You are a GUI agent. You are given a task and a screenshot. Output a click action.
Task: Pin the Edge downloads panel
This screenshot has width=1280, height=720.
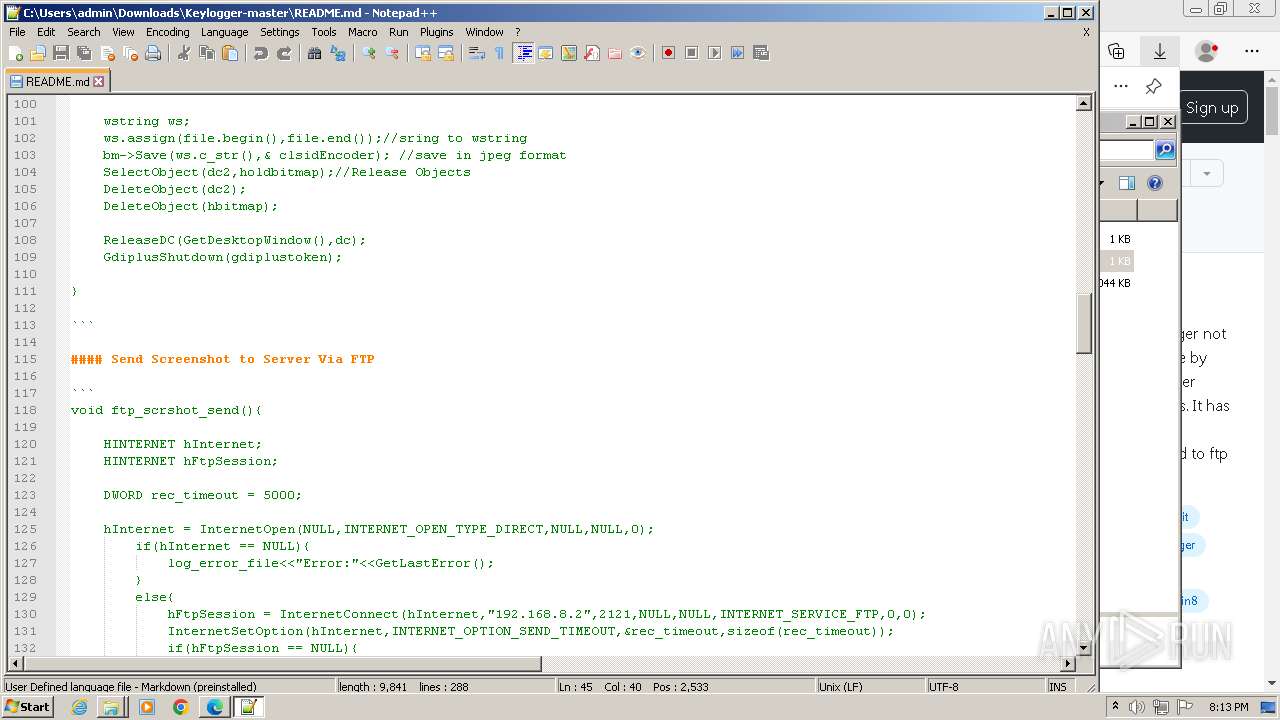pyautogui.click(x=1153, y=86)
